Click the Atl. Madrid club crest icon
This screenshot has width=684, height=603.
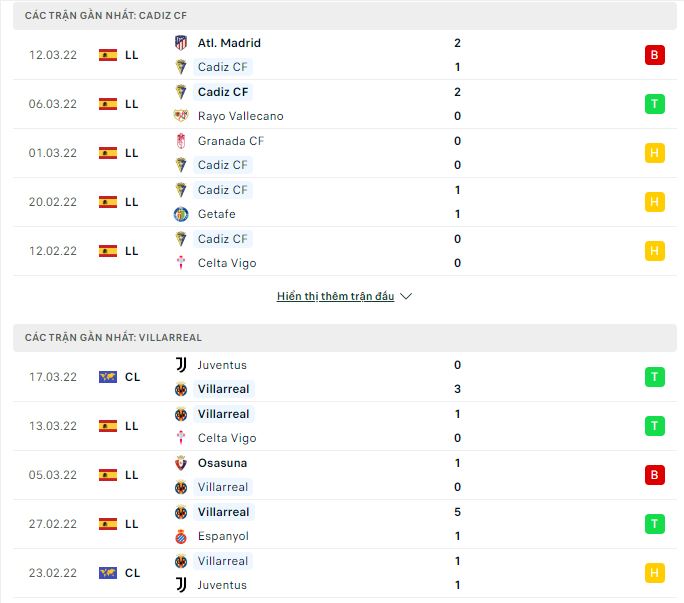tap(181, 43)
